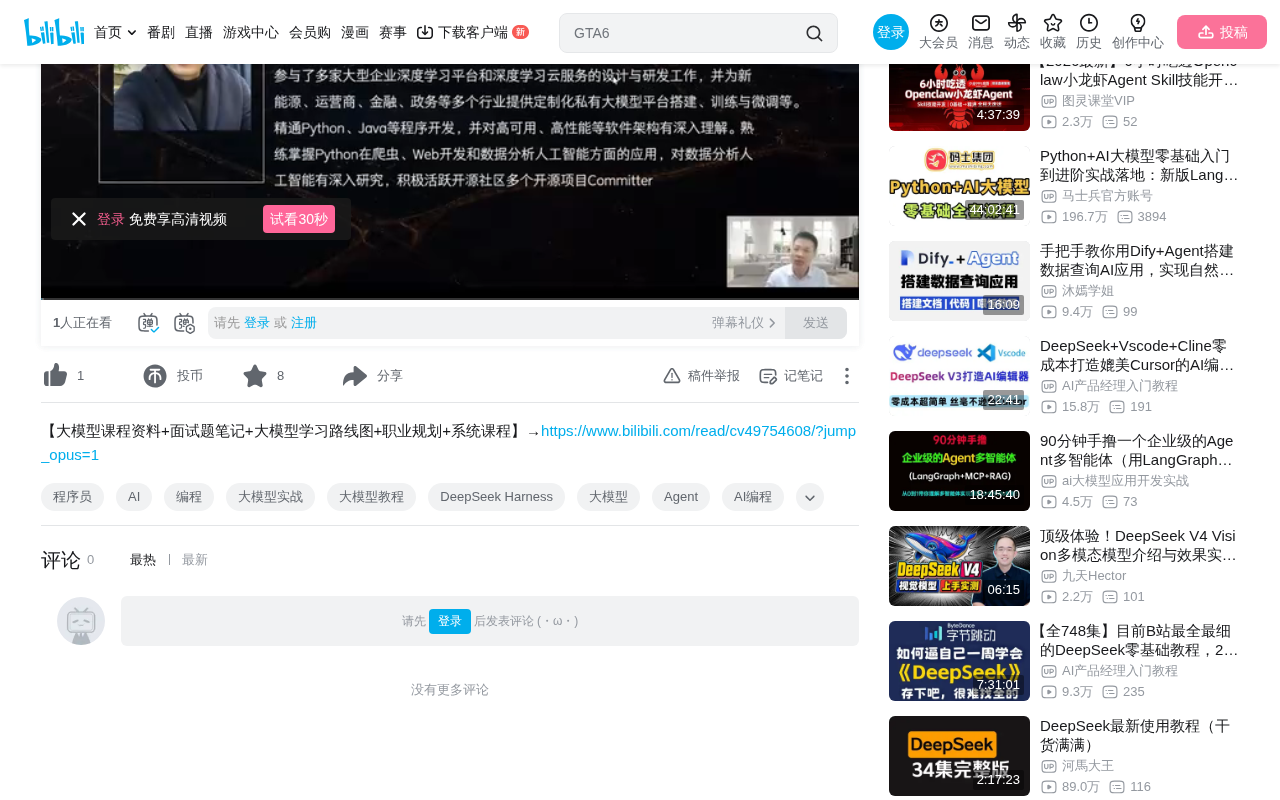This screenshot has width=1280, height=800.
Task: Like the video with thumbs-up icon
Action: [56, 376]
